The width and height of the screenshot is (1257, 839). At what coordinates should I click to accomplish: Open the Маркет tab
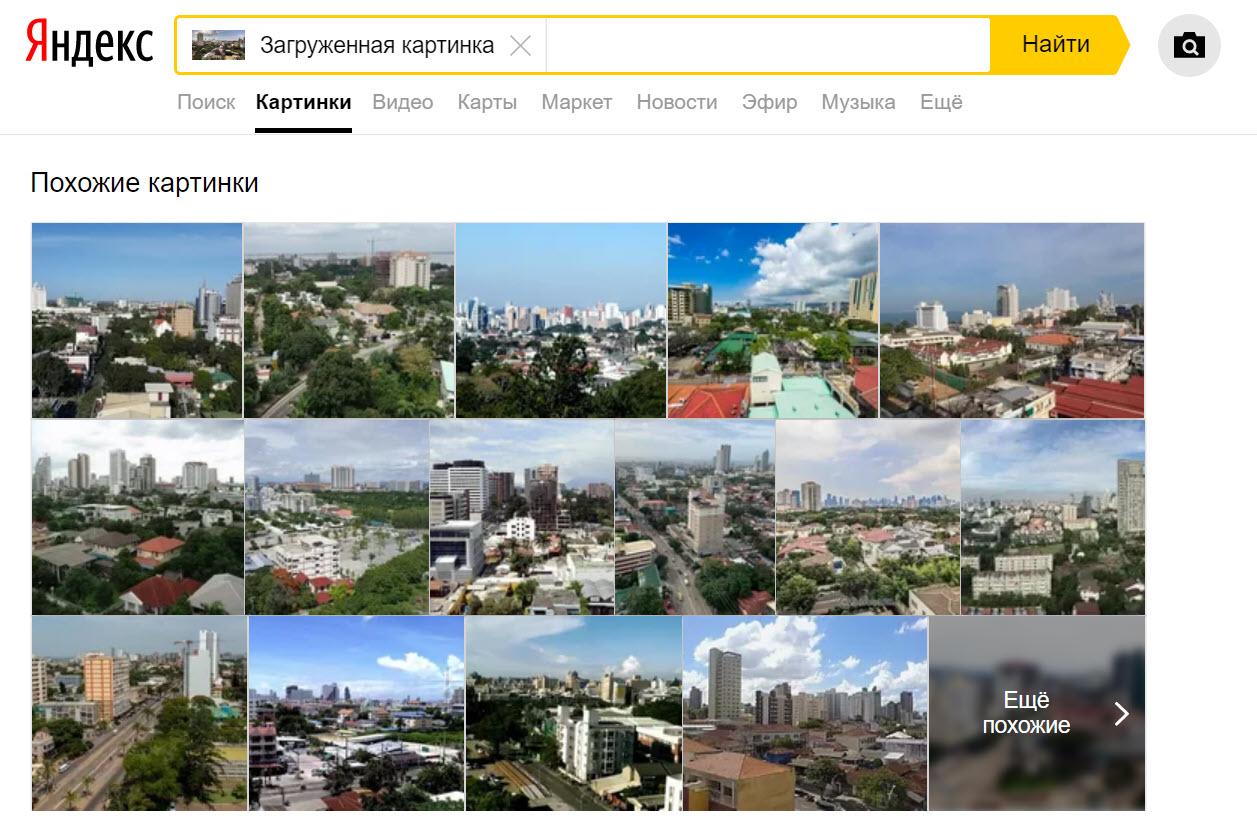(576, 102)
